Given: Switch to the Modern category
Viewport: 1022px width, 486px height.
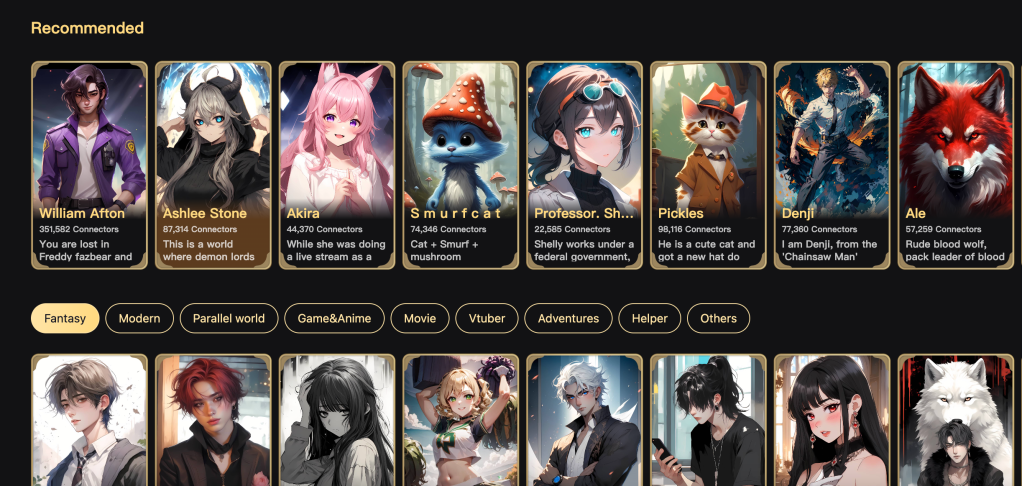Looking at the screenshot, I should point(139,319).
